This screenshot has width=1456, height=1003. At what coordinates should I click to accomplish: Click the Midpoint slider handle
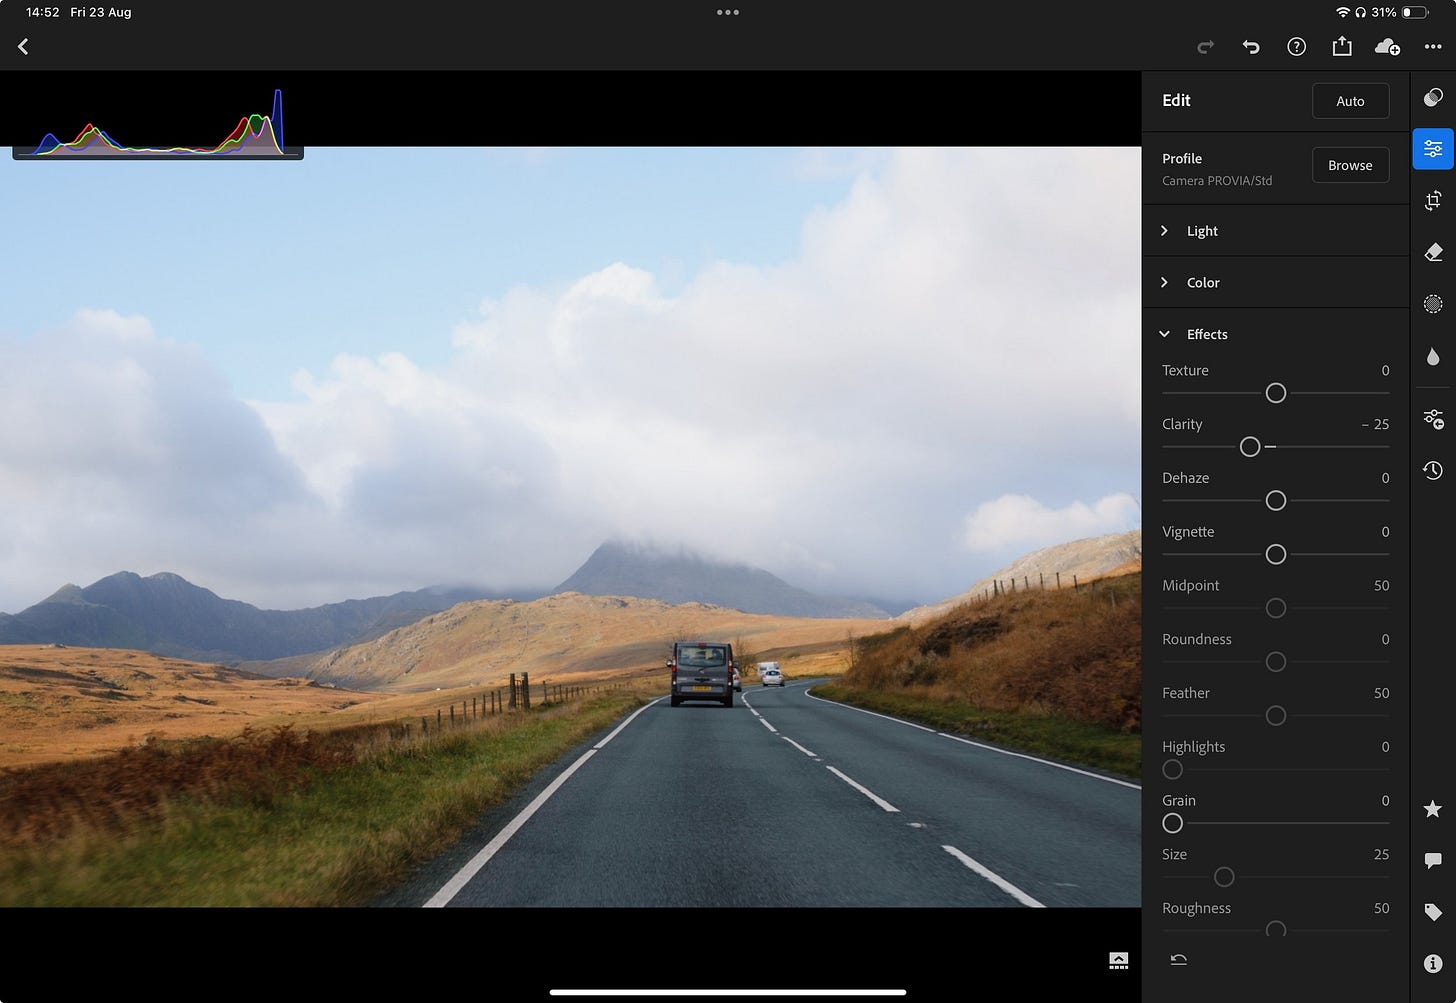tap(1276, 608)
